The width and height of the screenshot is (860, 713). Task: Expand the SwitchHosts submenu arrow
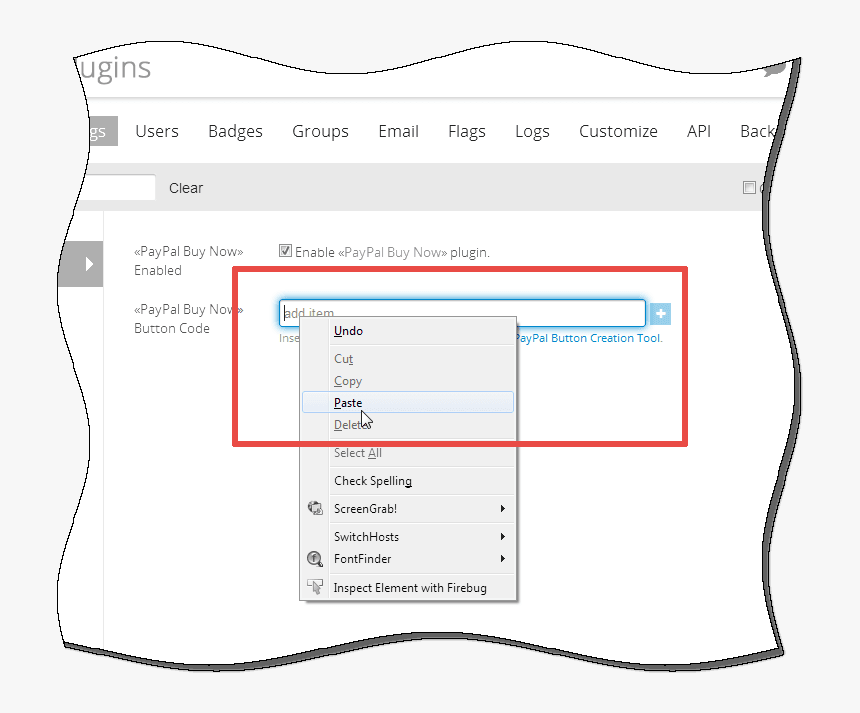pos(502,536)
